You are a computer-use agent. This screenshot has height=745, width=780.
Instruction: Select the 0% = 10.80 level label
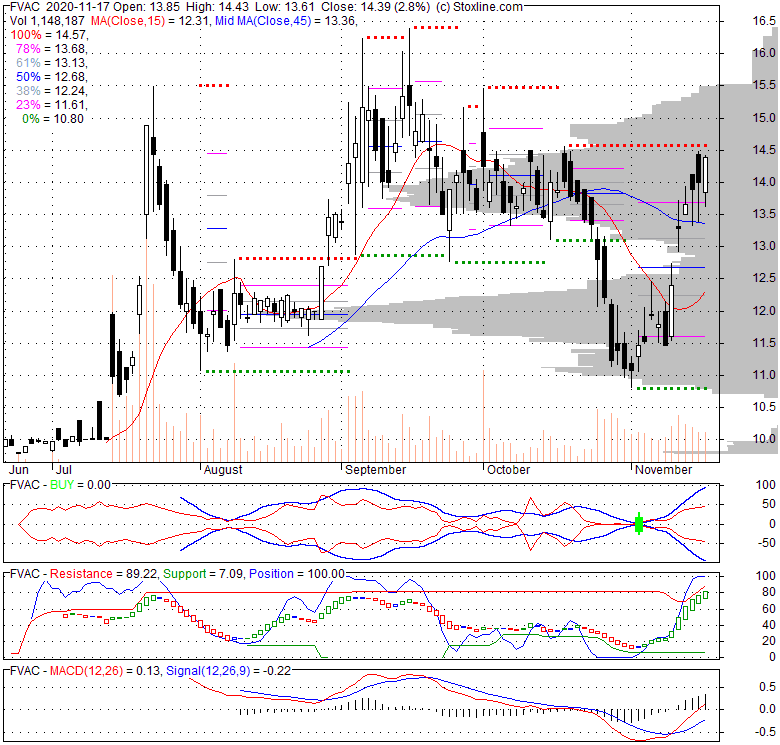click(x=53, y=118)
